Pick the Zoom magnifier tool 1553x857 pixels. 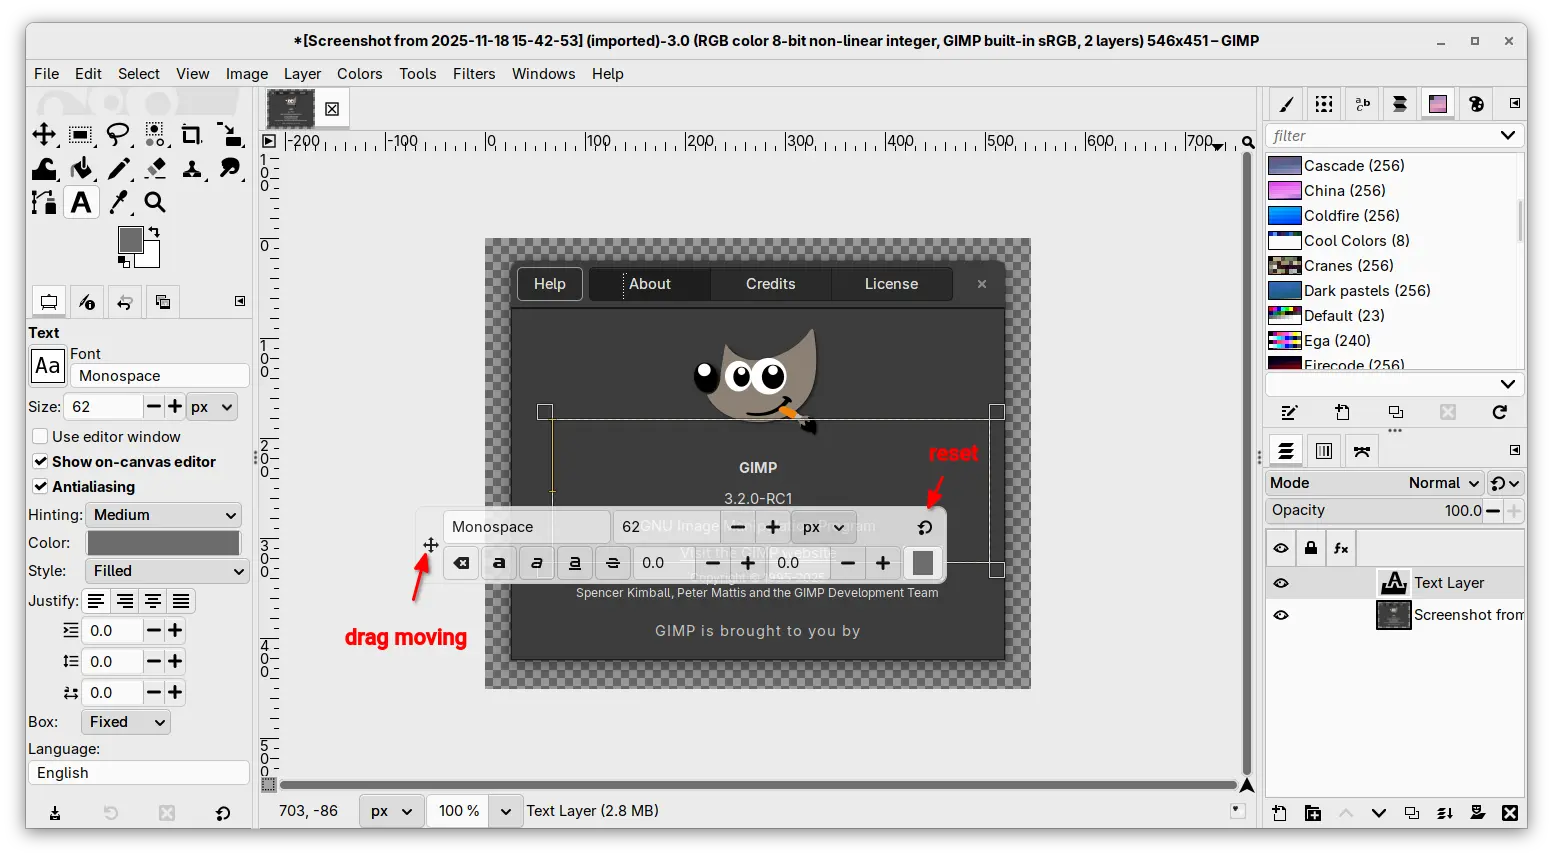coord(155,202)
